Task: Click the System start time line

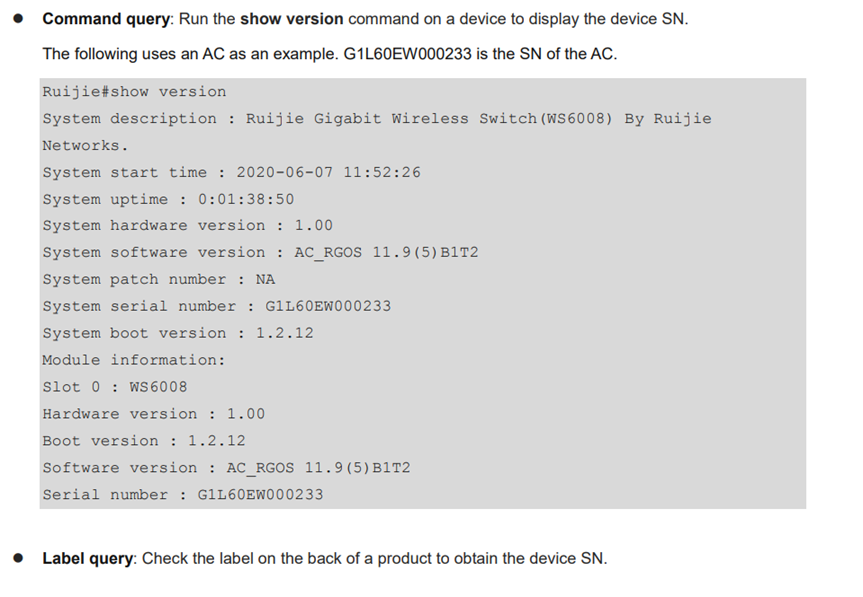Action: [x=232, y=172]
